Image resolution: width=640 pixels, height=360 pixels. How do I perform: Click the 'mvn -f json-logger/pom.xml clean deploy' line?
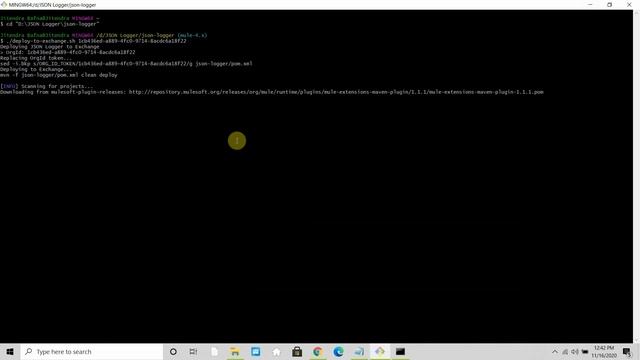[x=59, y=75]
